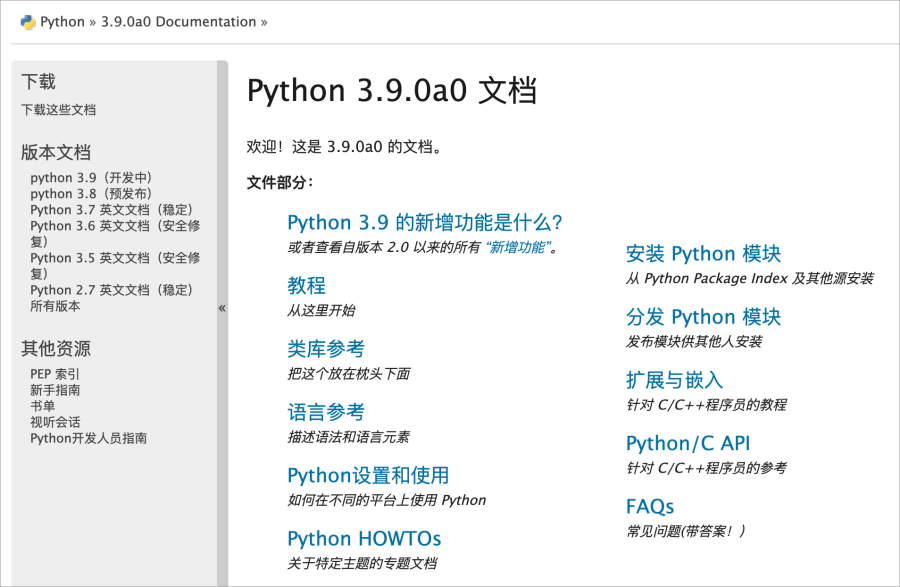Image resolution: width=900 pixels, height=587 pixels.
Task: Open 安装 Python 模块 link
Action: pyautogui.click(x=704, y=254)
